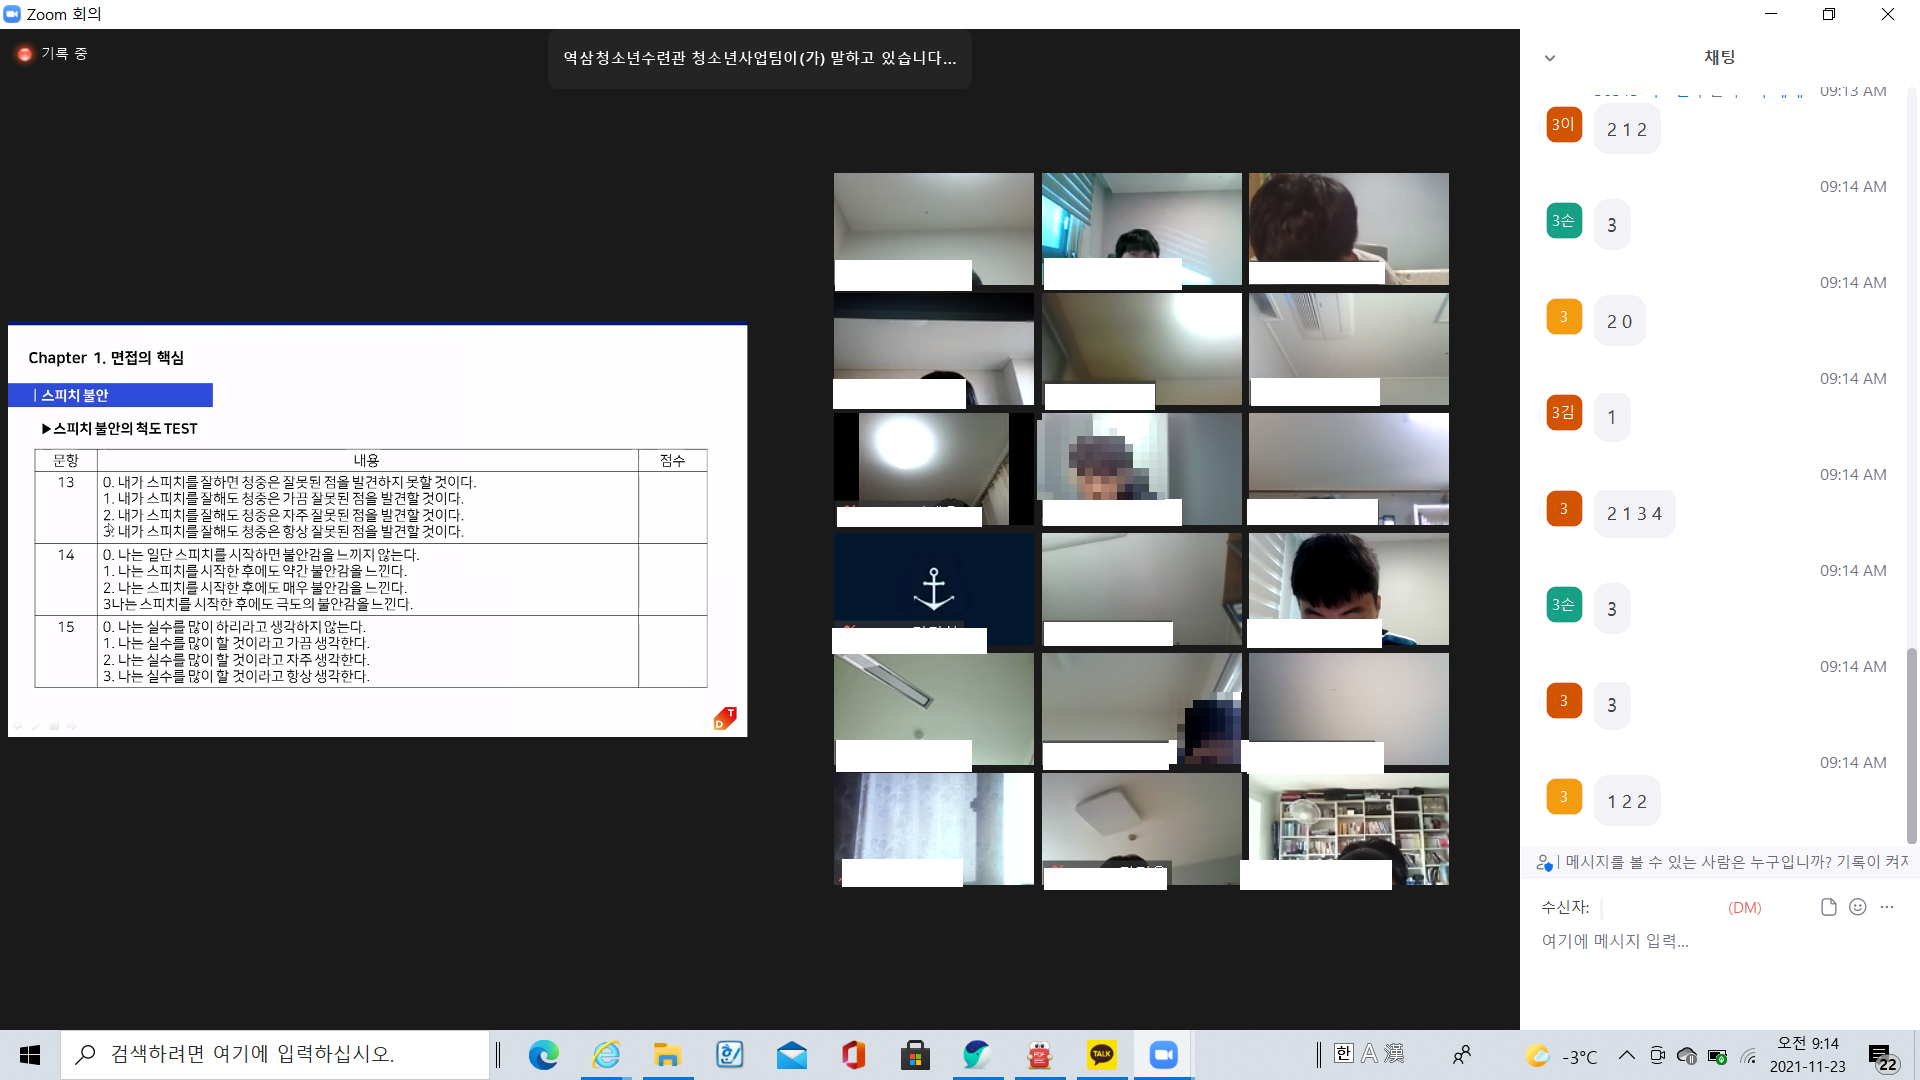Expand hidden system tray icons
The image size is (1920, 1080).
tap(1627, 1055)
